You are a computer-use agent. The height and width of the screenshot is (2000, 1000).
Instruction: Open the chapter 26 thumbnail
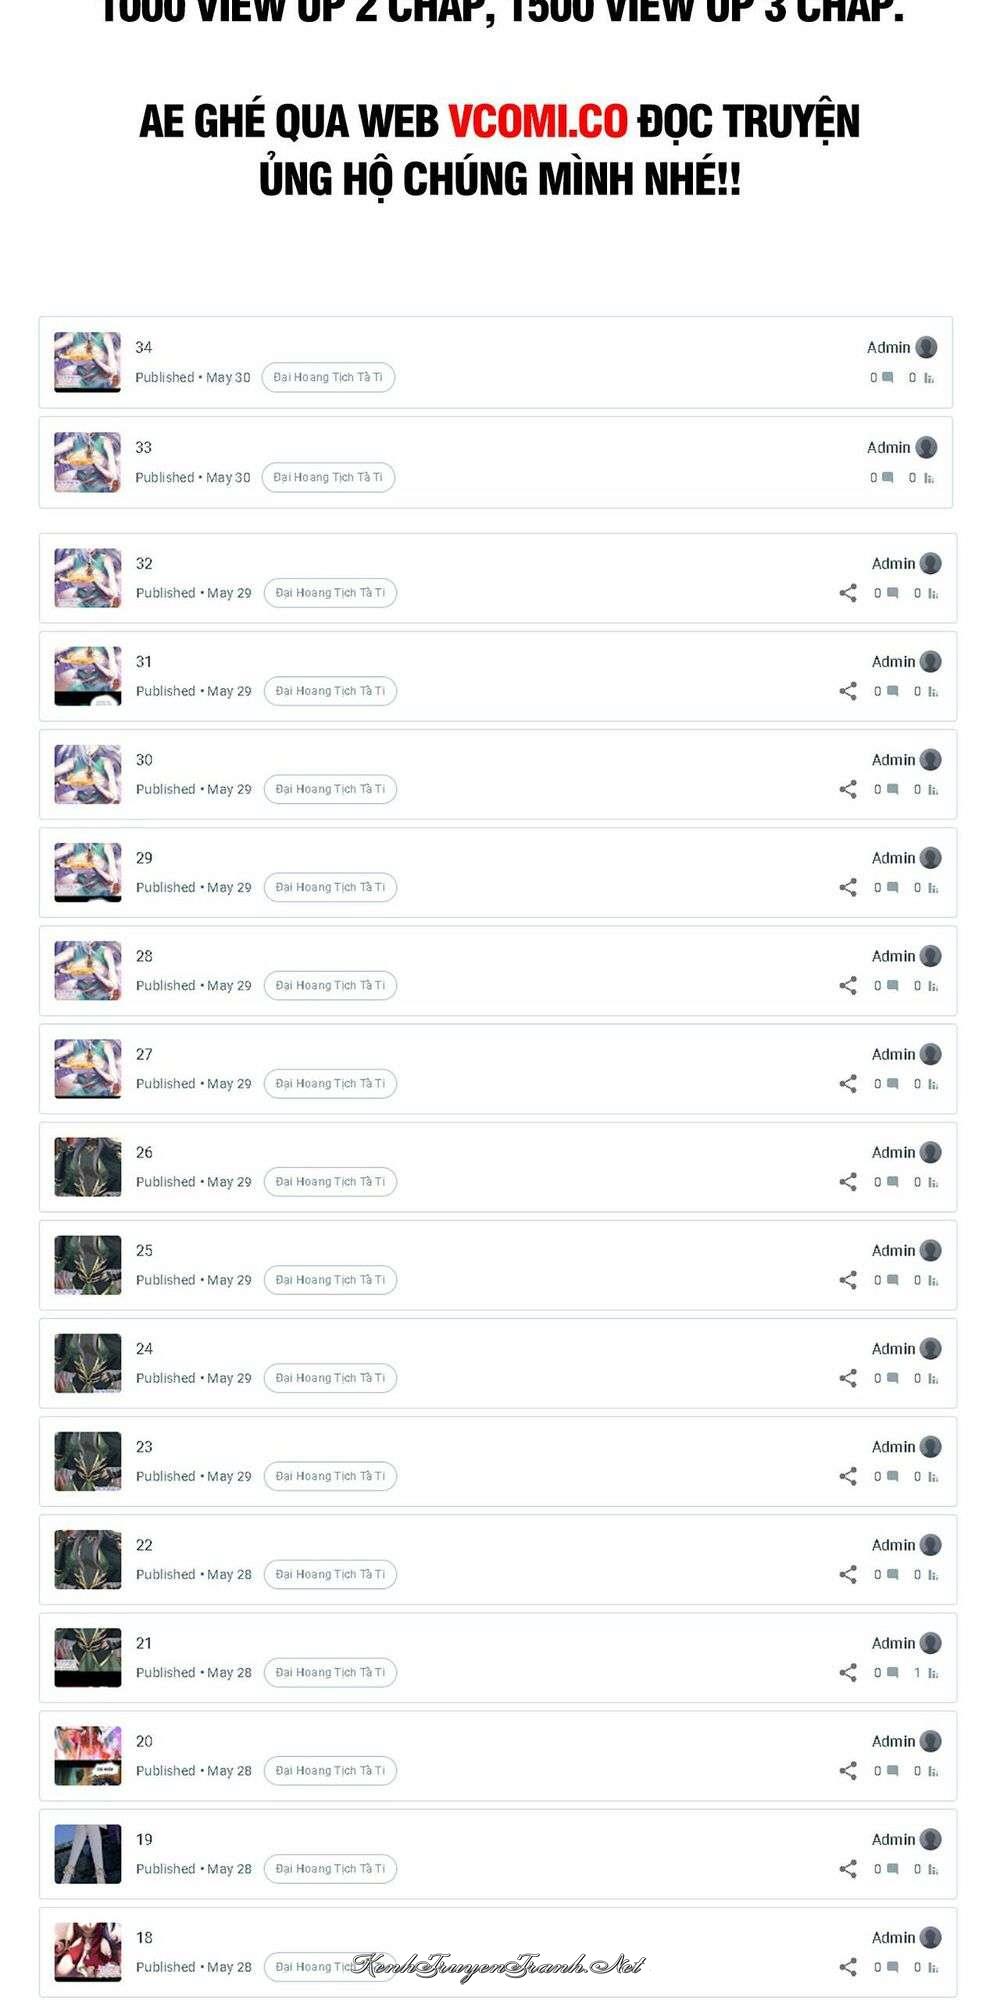coord(88,1167)
